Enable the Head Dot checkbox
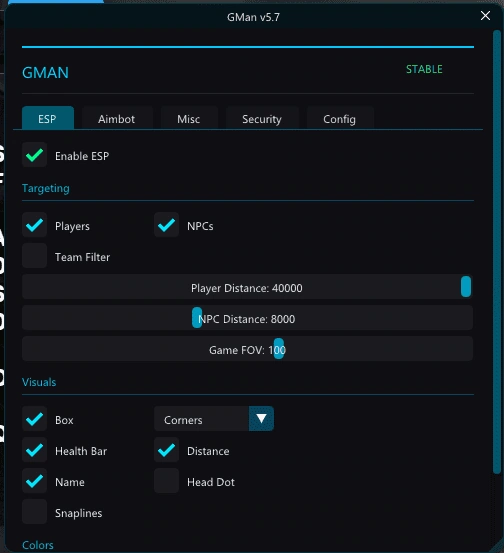The image size is (504, 553). pos(166,481)
